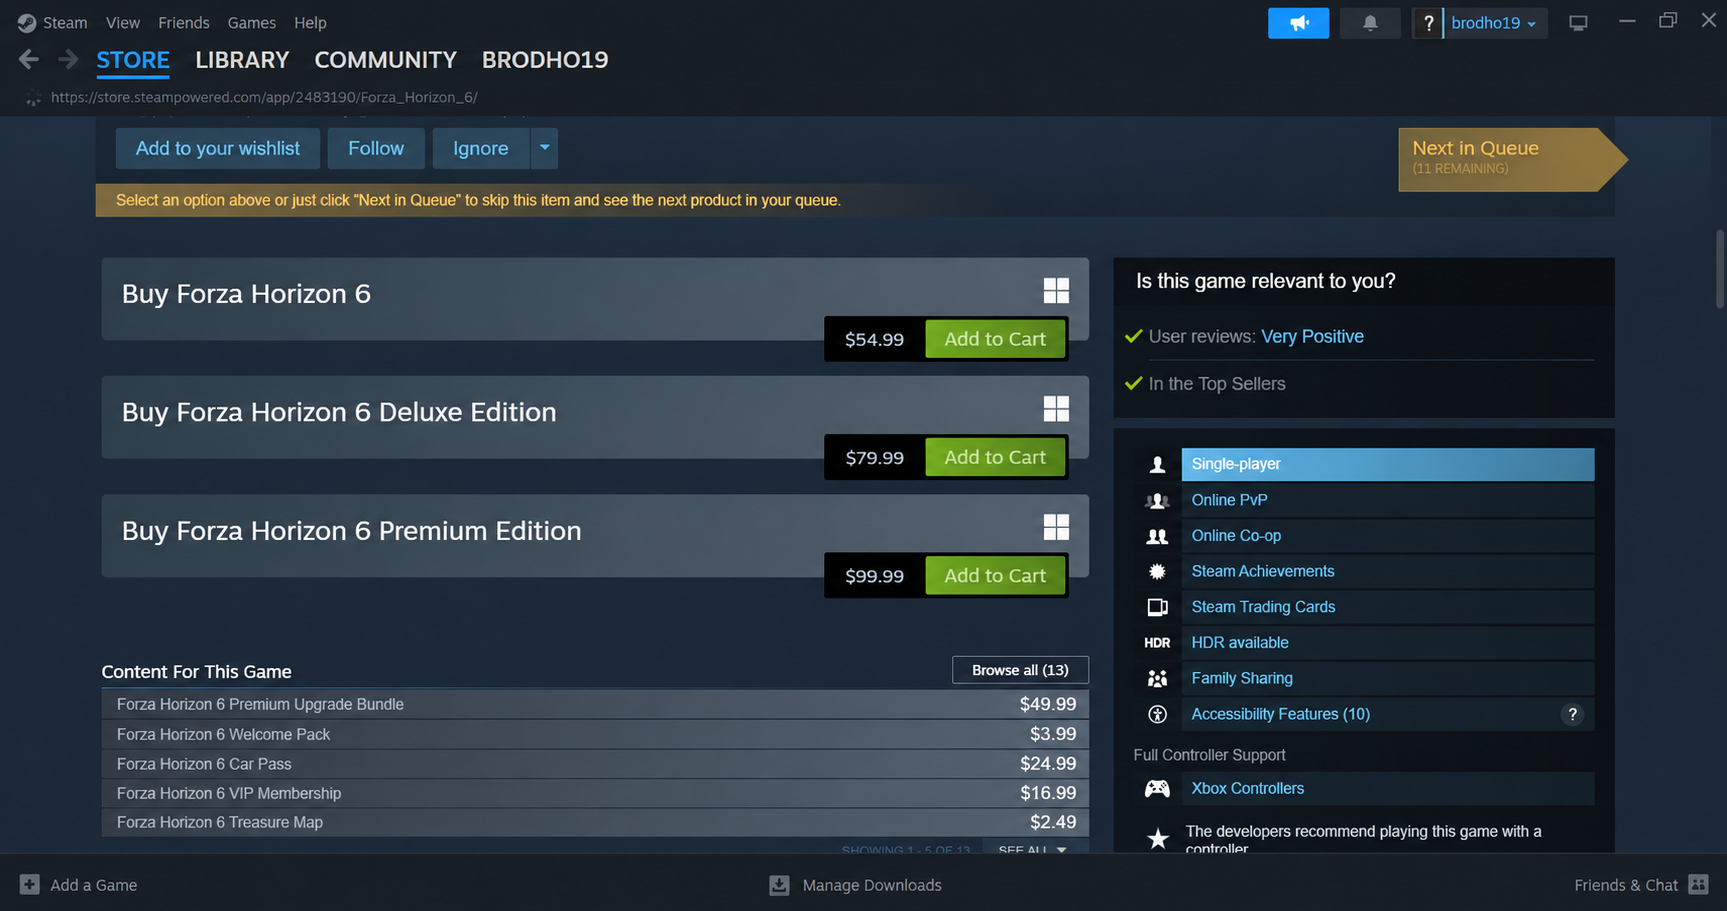Open the HDR available link

1388,643
